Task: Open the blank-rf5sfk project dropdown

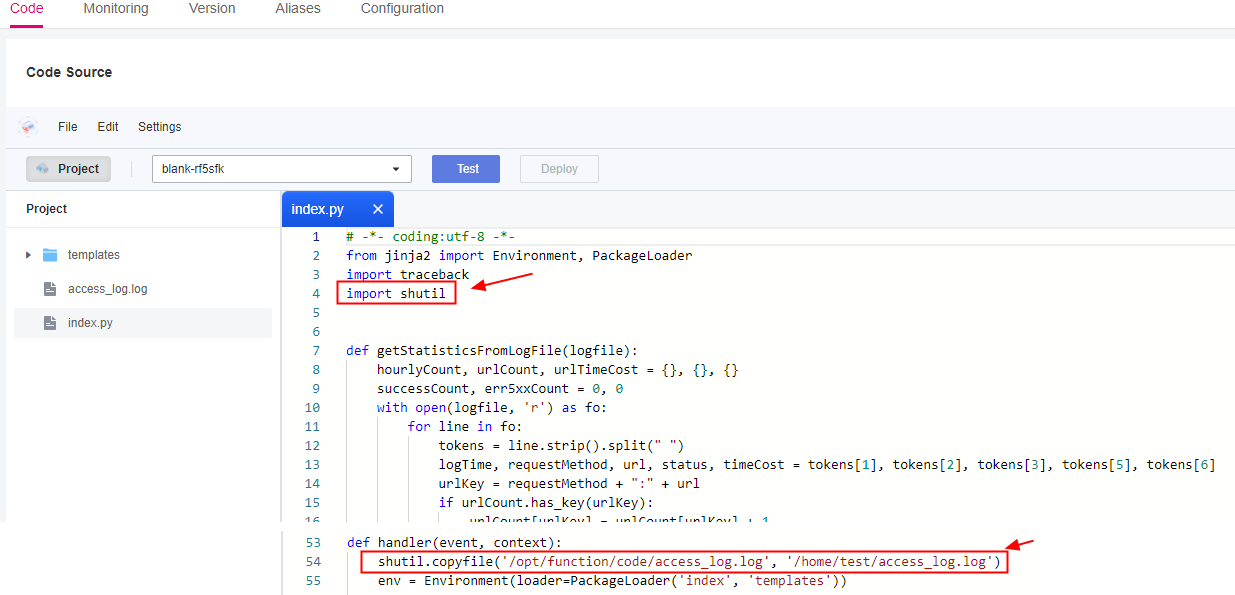Action: coord(282,169)
